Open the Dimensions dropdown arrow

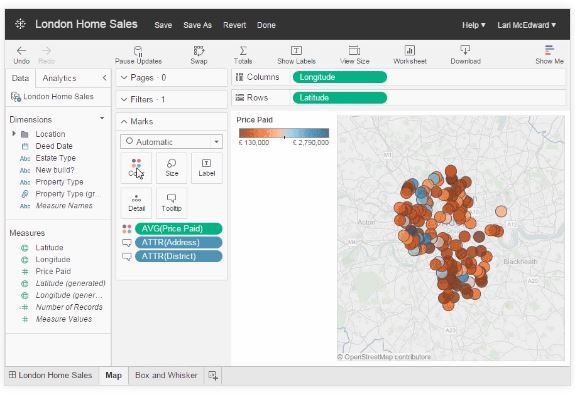point(102,118)
